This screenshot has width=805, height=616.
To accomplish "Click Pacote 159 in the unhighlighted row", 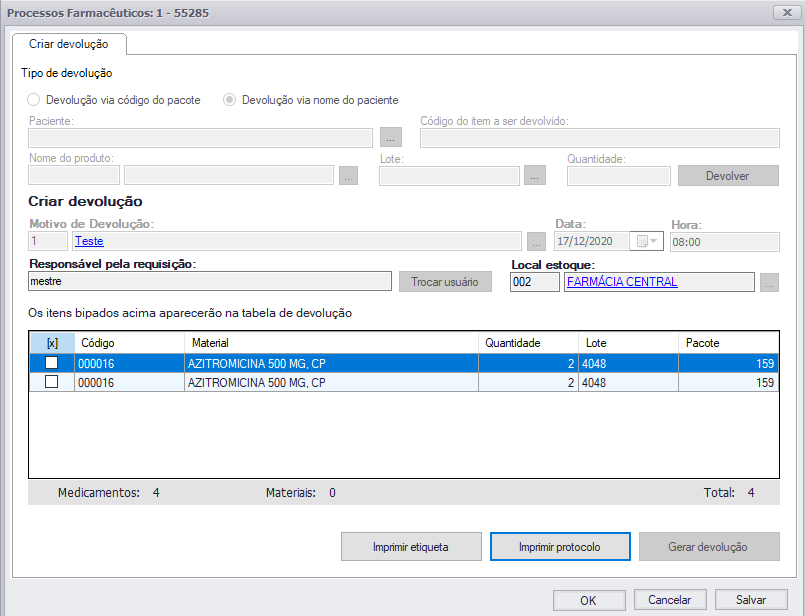I will pos(729,382).
